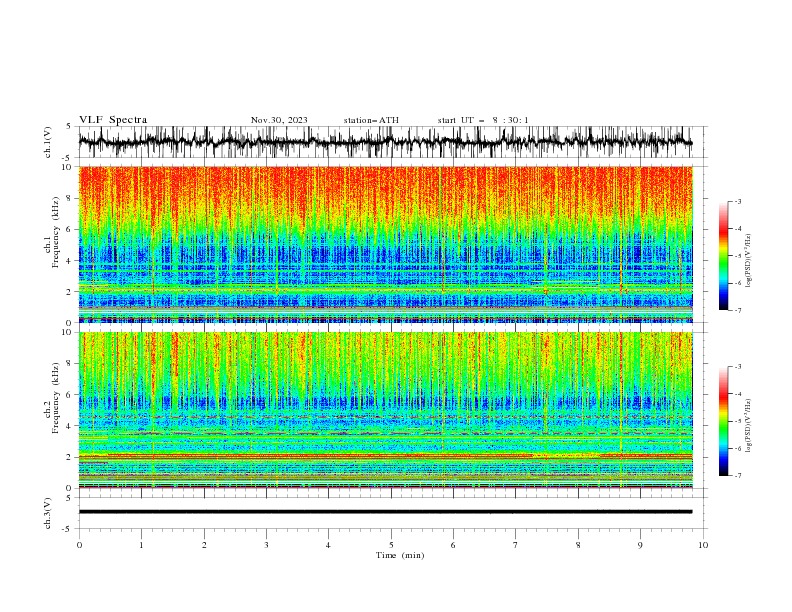Click inside the ch.2 spectrogram panel
Screen dimensions: 792x612
pos(385,410)
